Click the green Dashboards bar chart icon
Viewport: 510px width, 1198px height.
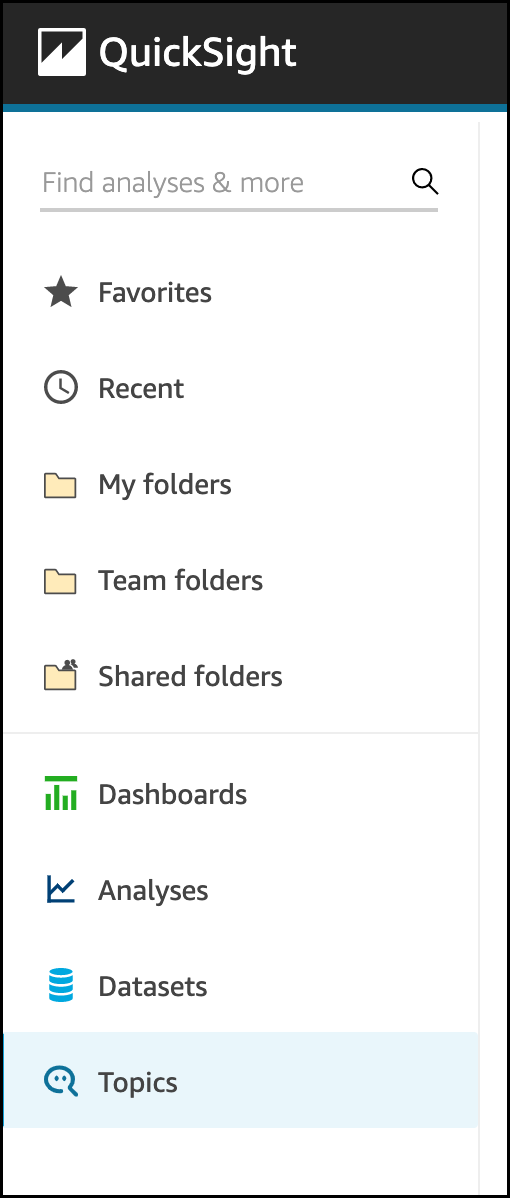[60, 794]
